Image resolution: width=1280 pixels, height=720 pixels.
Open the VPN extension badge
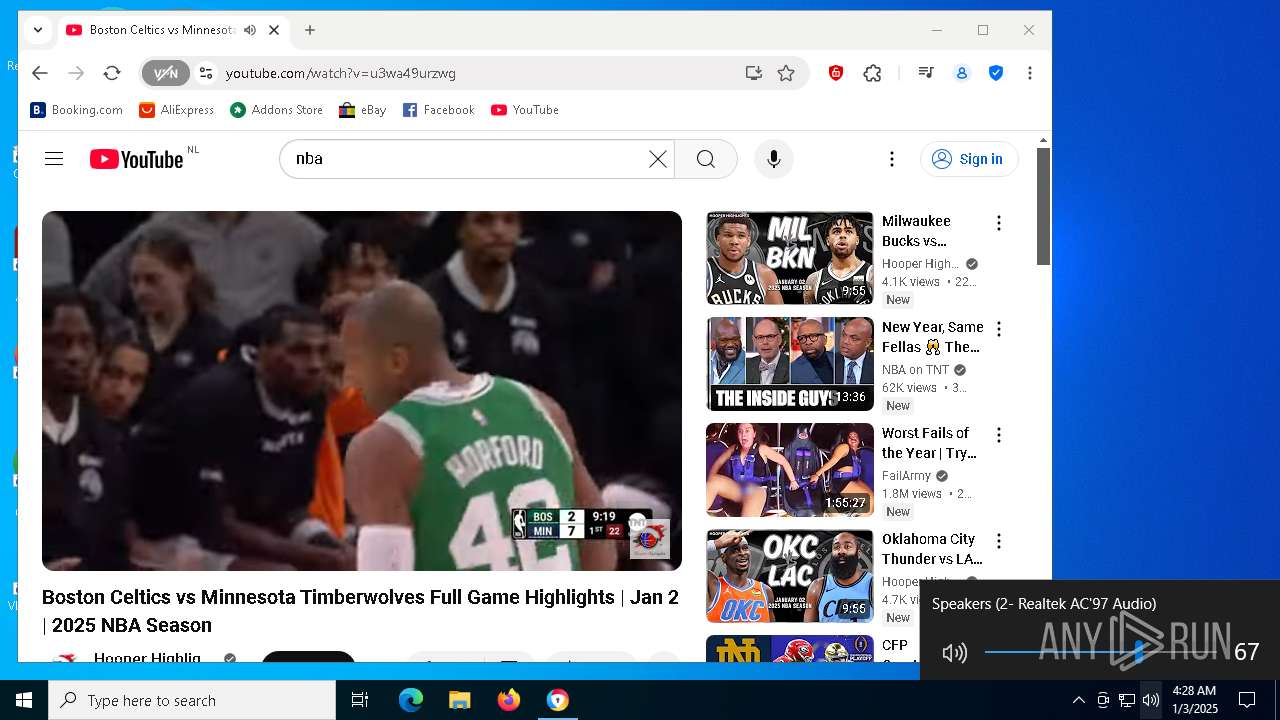pyautogui.click(x=165, y=73)
